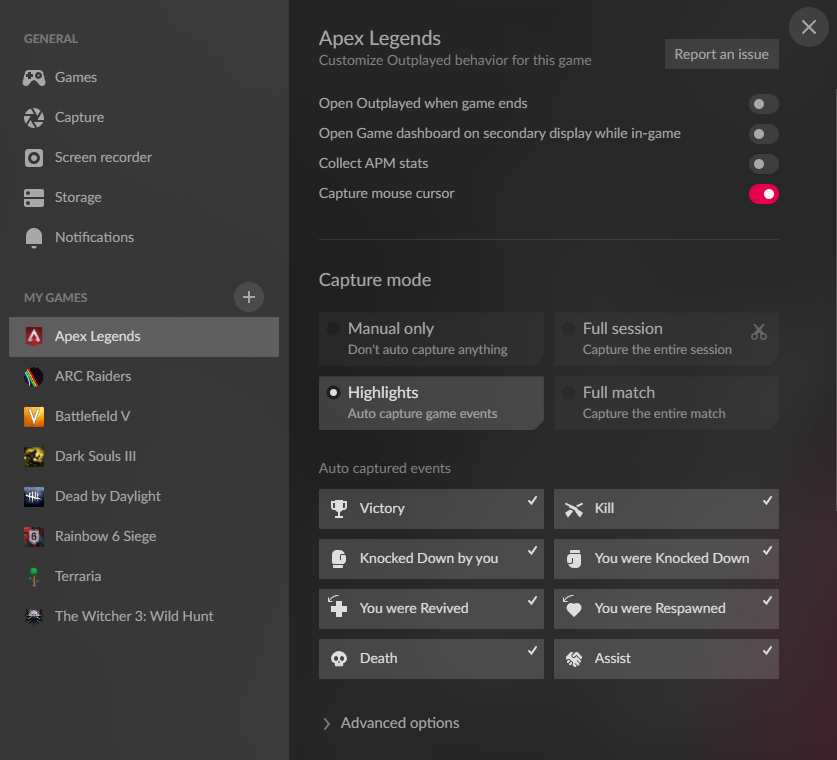Click the scissors icon on Full session

coord(758,331)
